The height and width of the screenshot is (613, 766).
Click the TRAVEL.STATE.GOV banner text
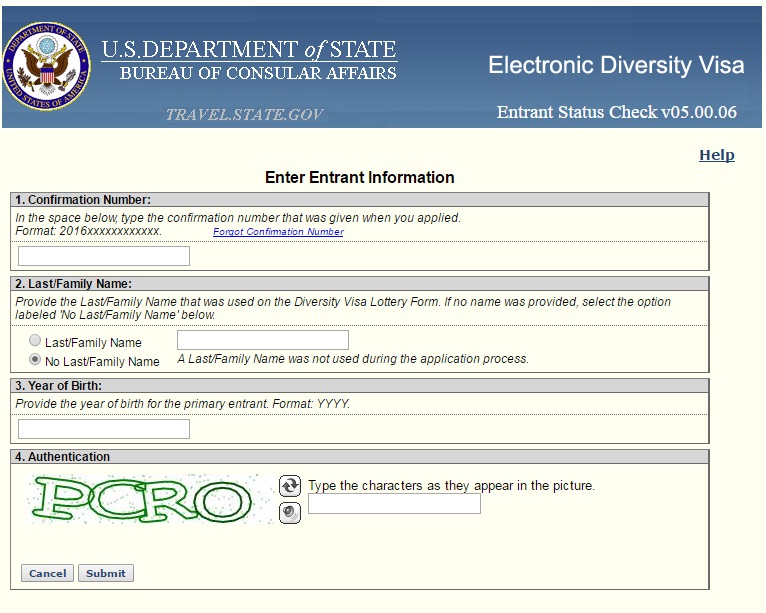point(245,114)
